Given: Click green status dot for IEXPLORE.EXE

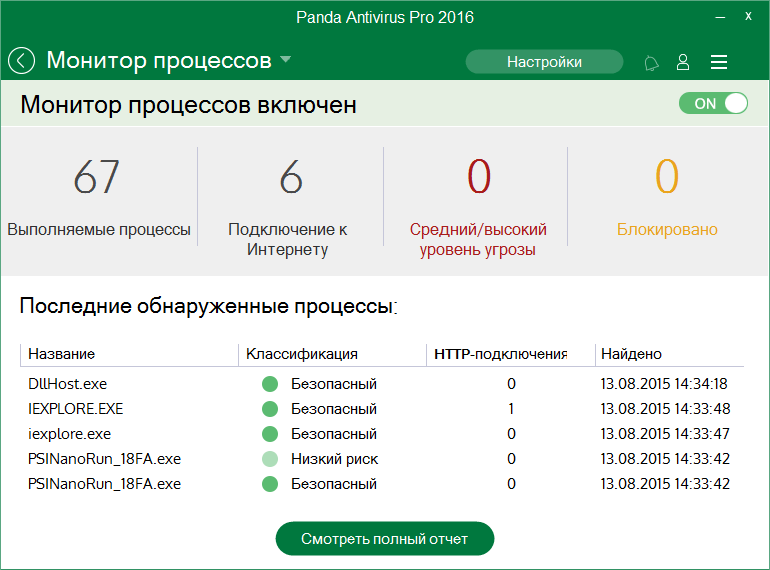Looking at the screenshot, I should 270,409.
